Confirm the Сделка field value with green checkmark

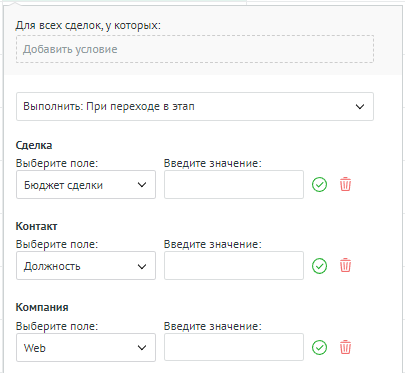319,184
